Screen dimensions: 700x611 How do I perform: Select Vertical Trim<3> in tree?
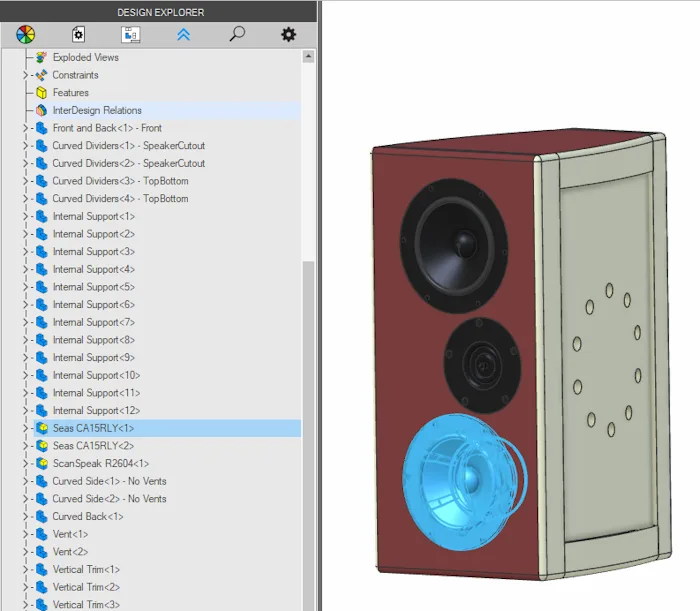(86, 605)
